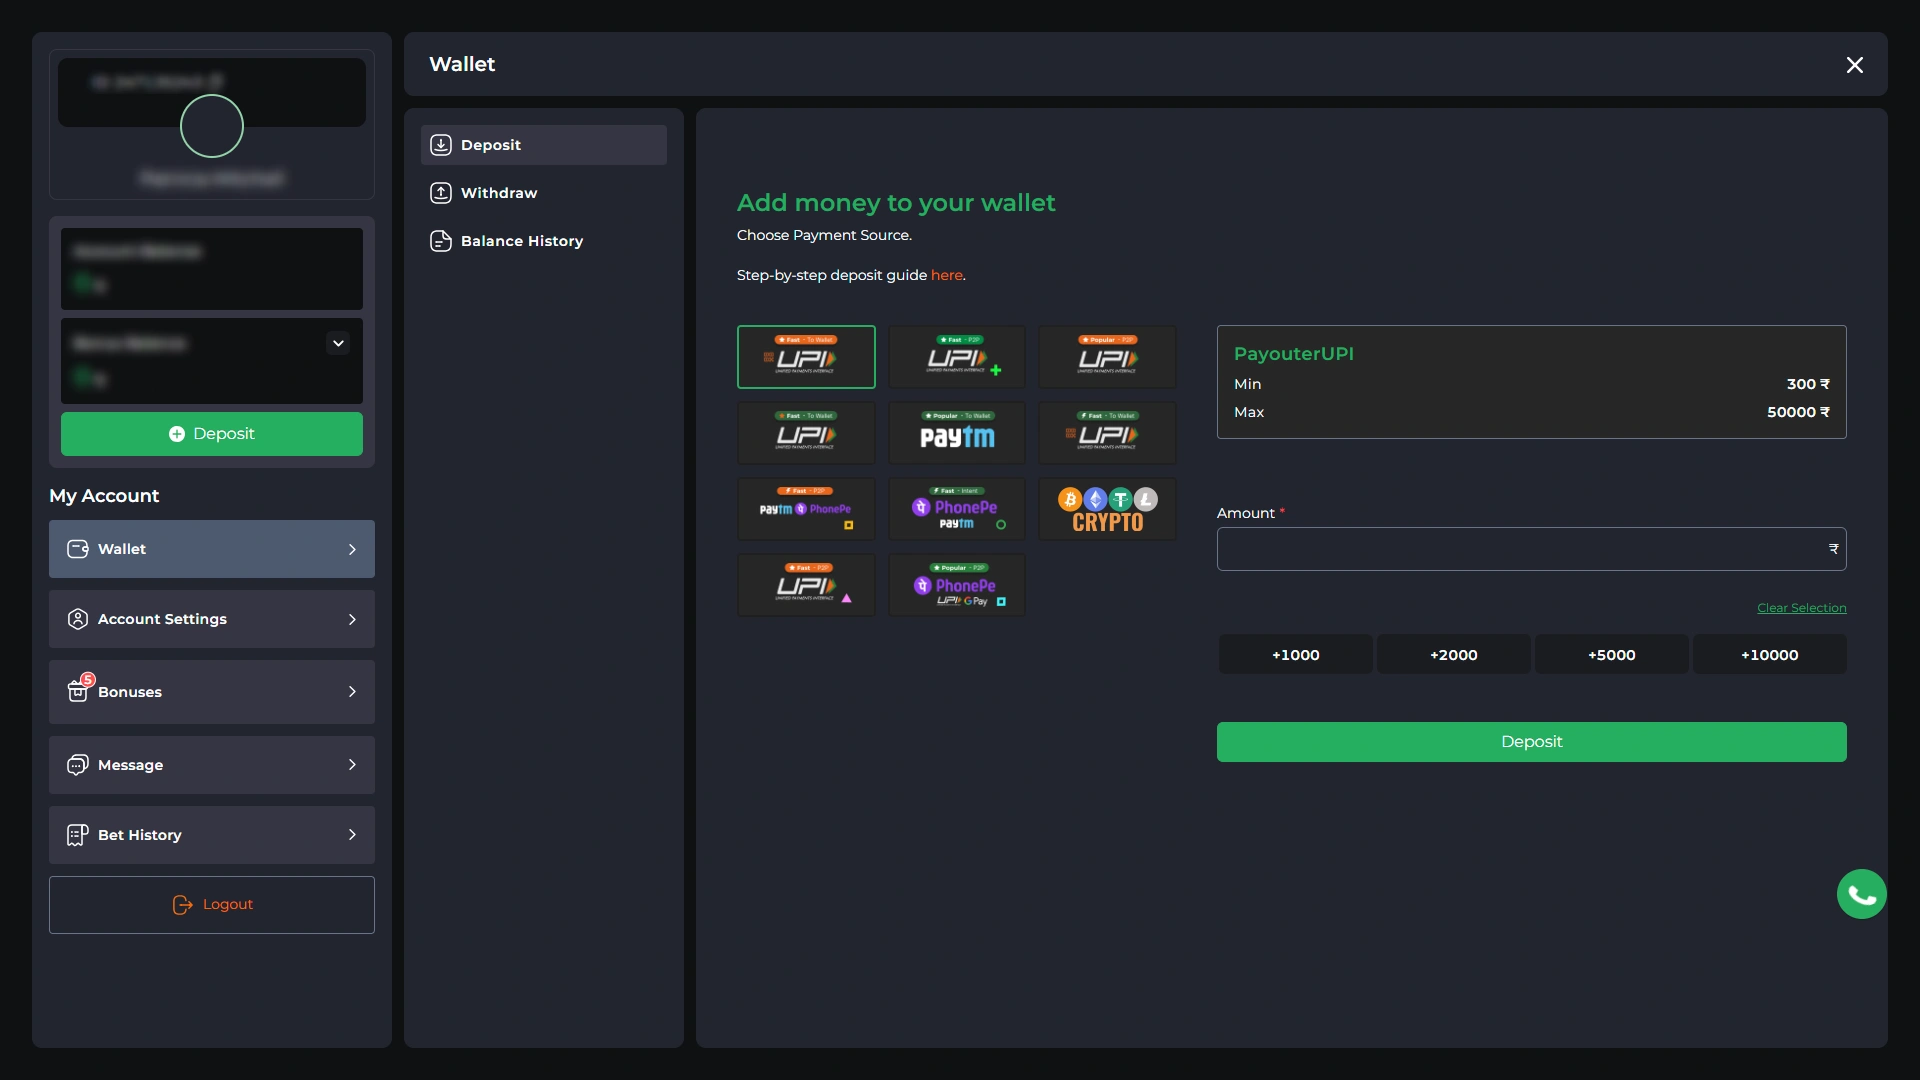
Task: Open the deposit guide 'here' link
Action: (946, 275)
